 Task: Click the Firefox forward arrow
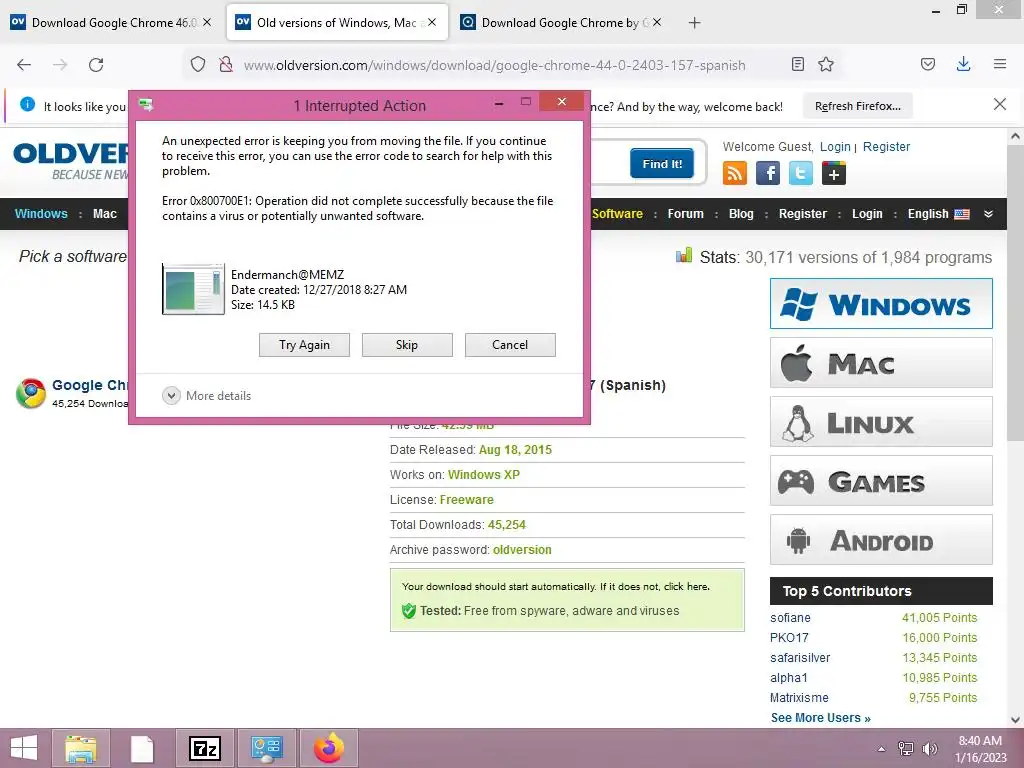60,65
